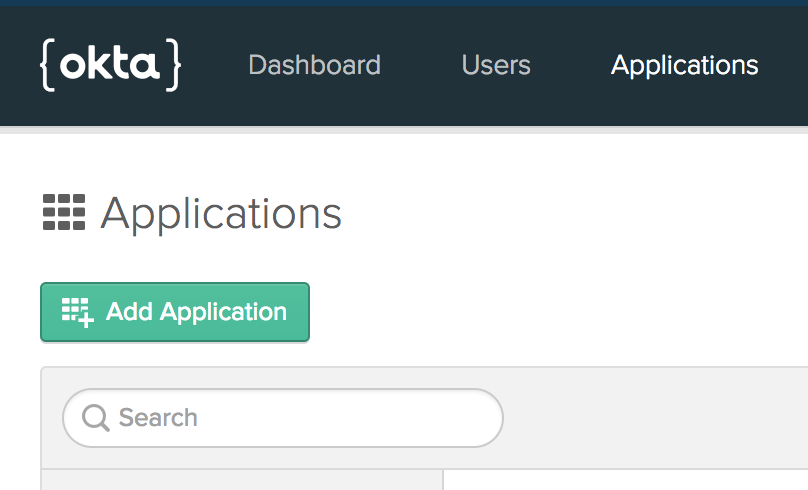This screenshot has width=808, height=490.
Task: Click the gray filter bar beside Search
Action: (654, 418)
